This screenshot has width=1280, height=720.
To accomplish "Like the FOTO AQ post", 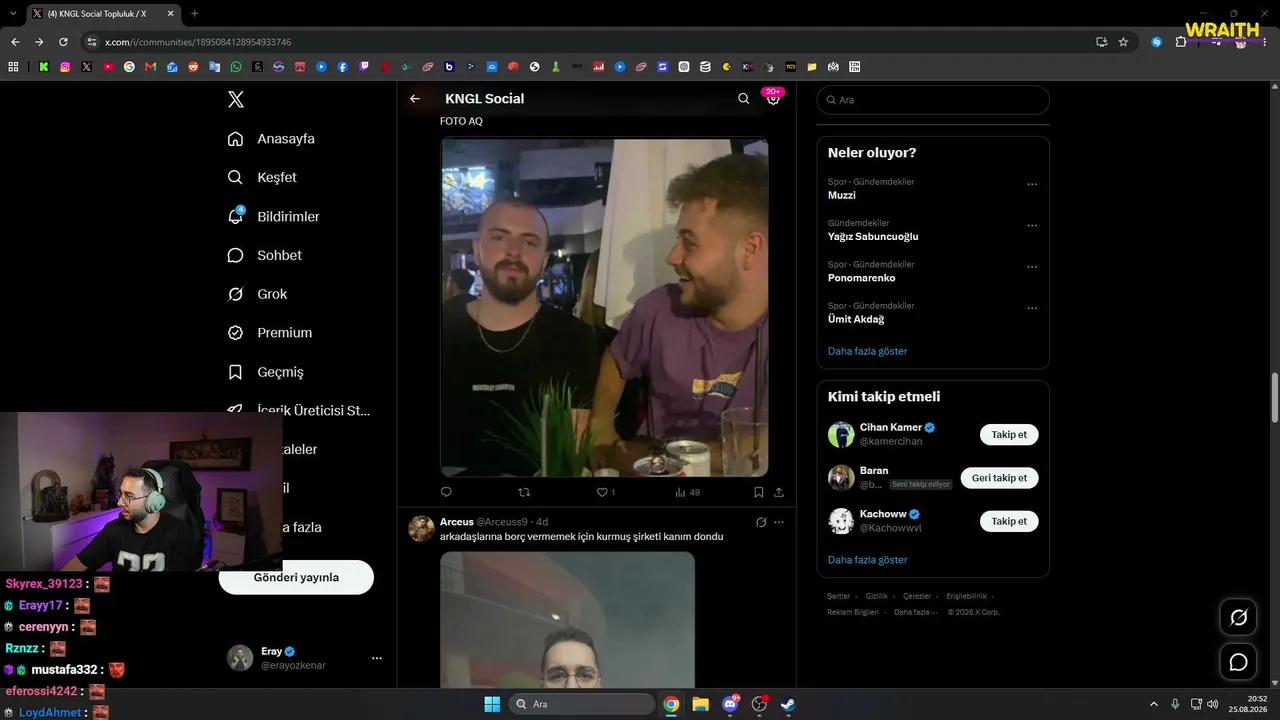I will (x=605, y=492).
